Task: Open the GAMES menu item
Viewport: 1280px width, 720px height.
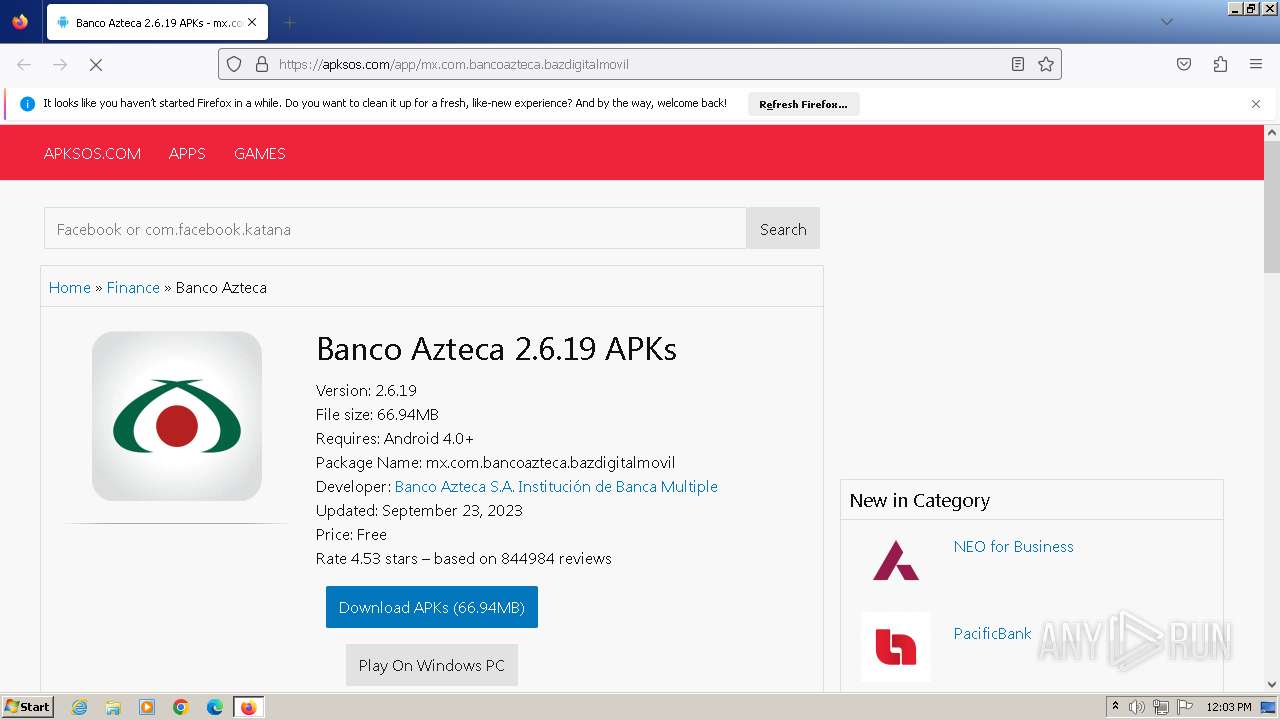Action: pos(260,153)
